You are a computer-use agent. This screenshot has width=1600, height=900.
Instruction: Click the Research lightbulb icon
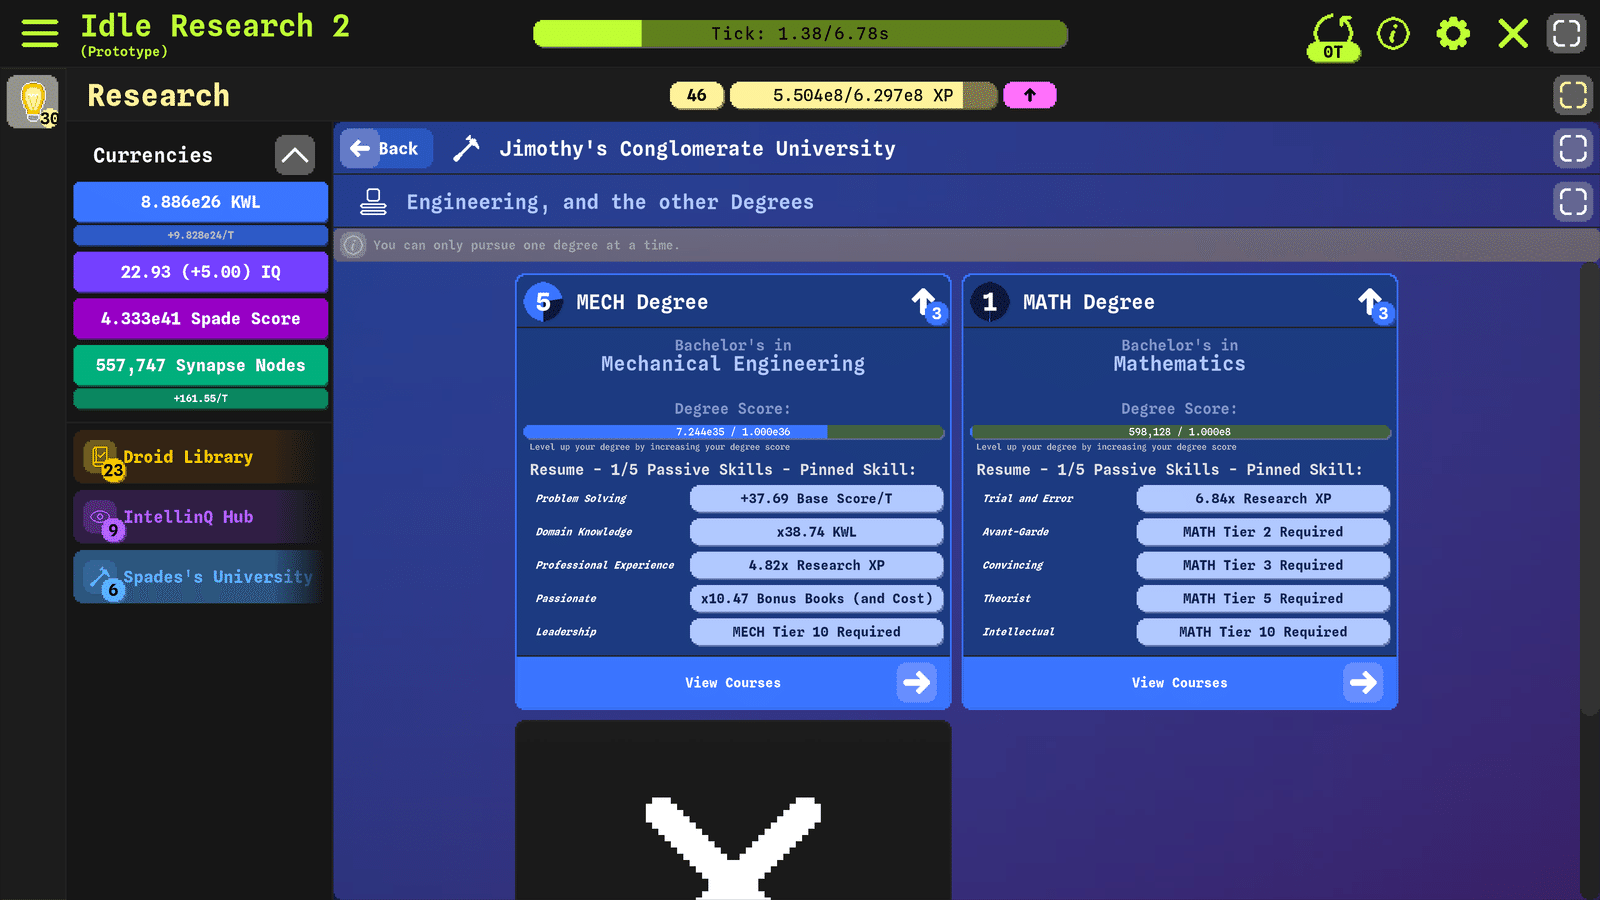tap(33, 101)
